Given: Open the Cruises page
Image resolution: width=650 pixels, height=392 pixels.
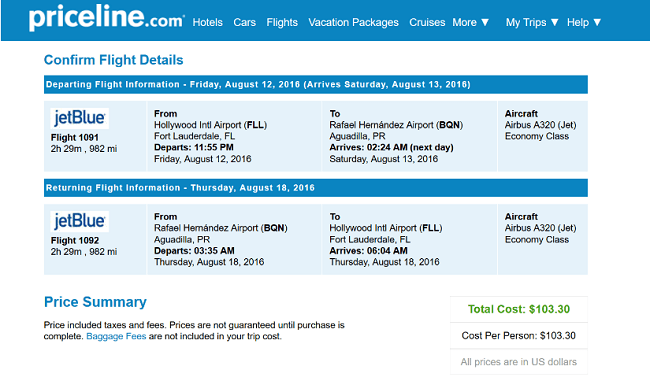Looking at the screenshot, I should 427,22.
